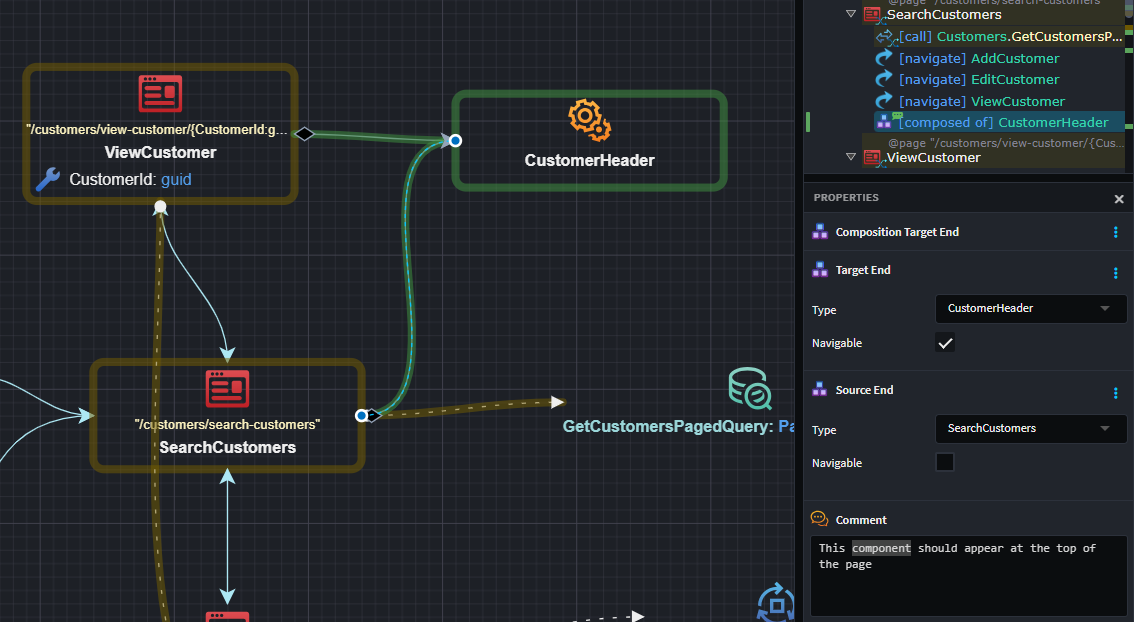Click the call arrows icon for GetCustomersP...
Screen dimensions: 1134x622
pos(884,36)
